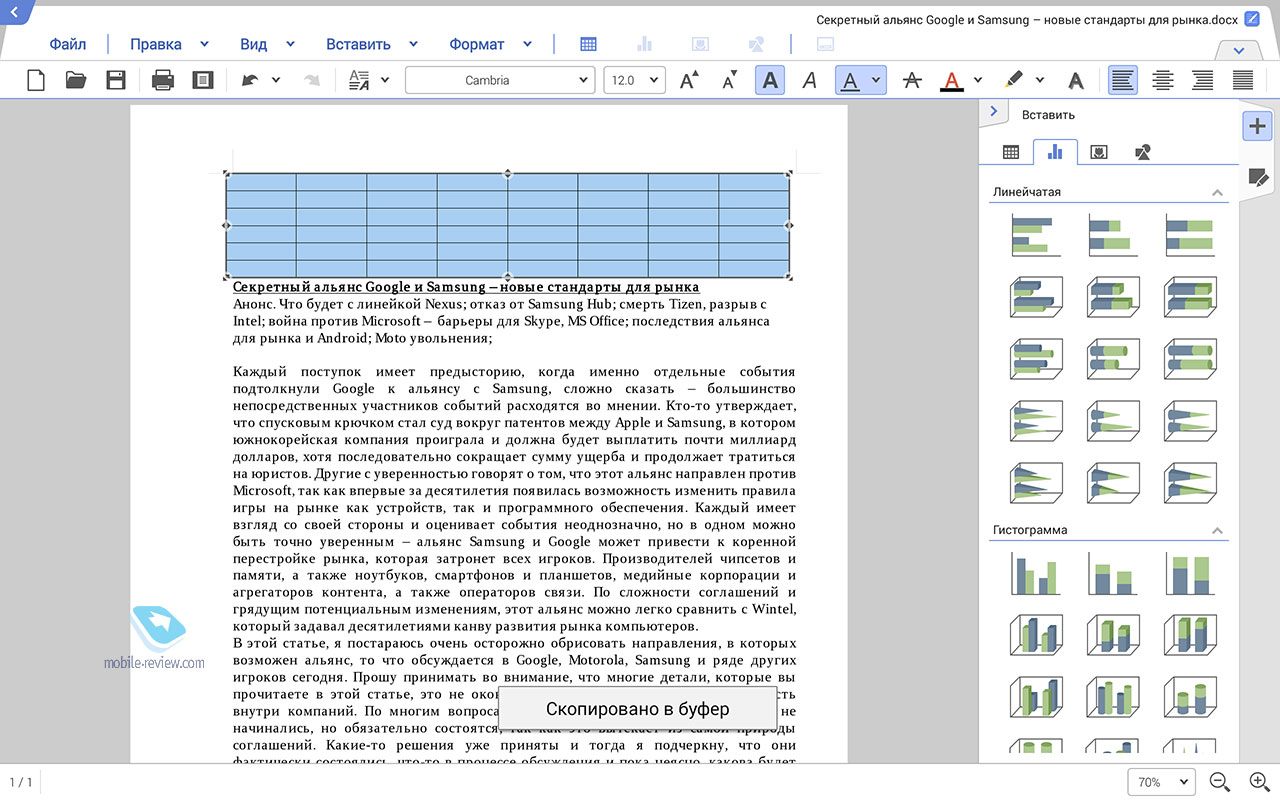Dismiss the Скопировано в буфер toast
1280x800 pixels.
click(637, 709)
